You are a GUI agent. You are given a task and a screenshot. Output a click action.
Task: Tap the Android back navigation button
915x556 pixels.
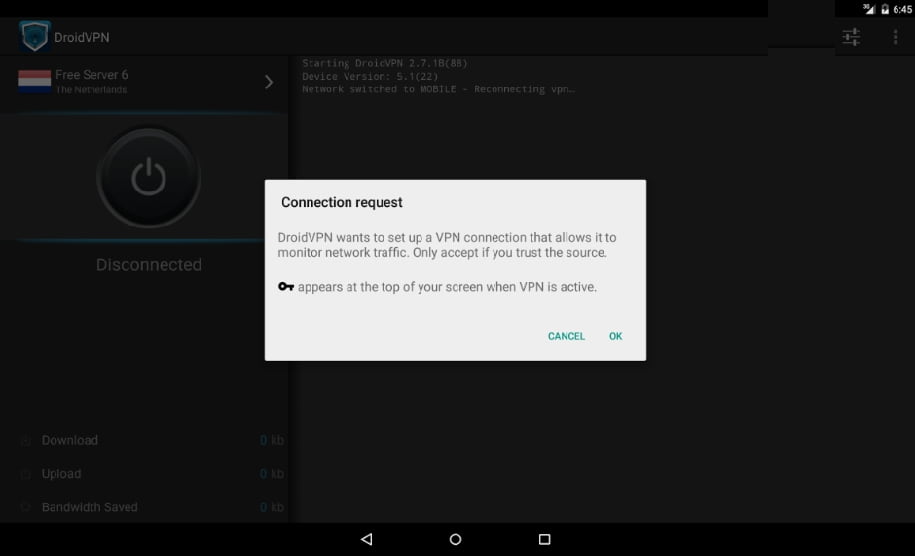(366, 539)
